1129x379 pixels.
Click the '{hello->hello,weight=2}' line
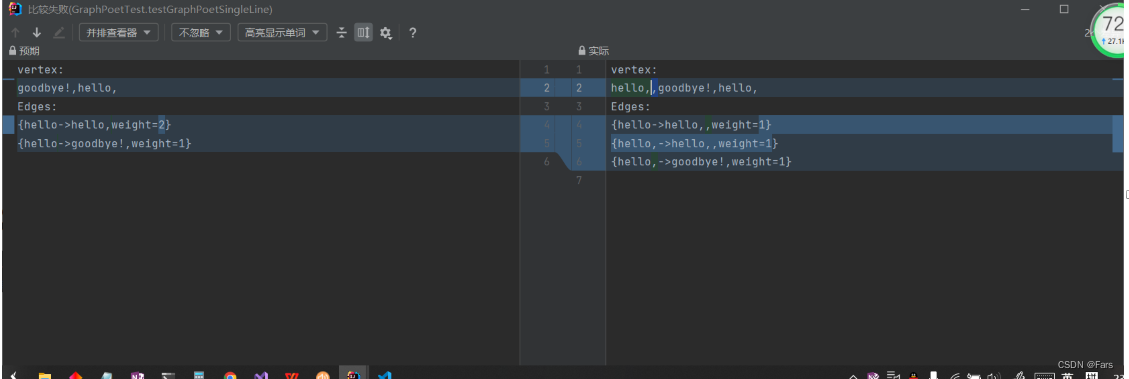[94, 125]
